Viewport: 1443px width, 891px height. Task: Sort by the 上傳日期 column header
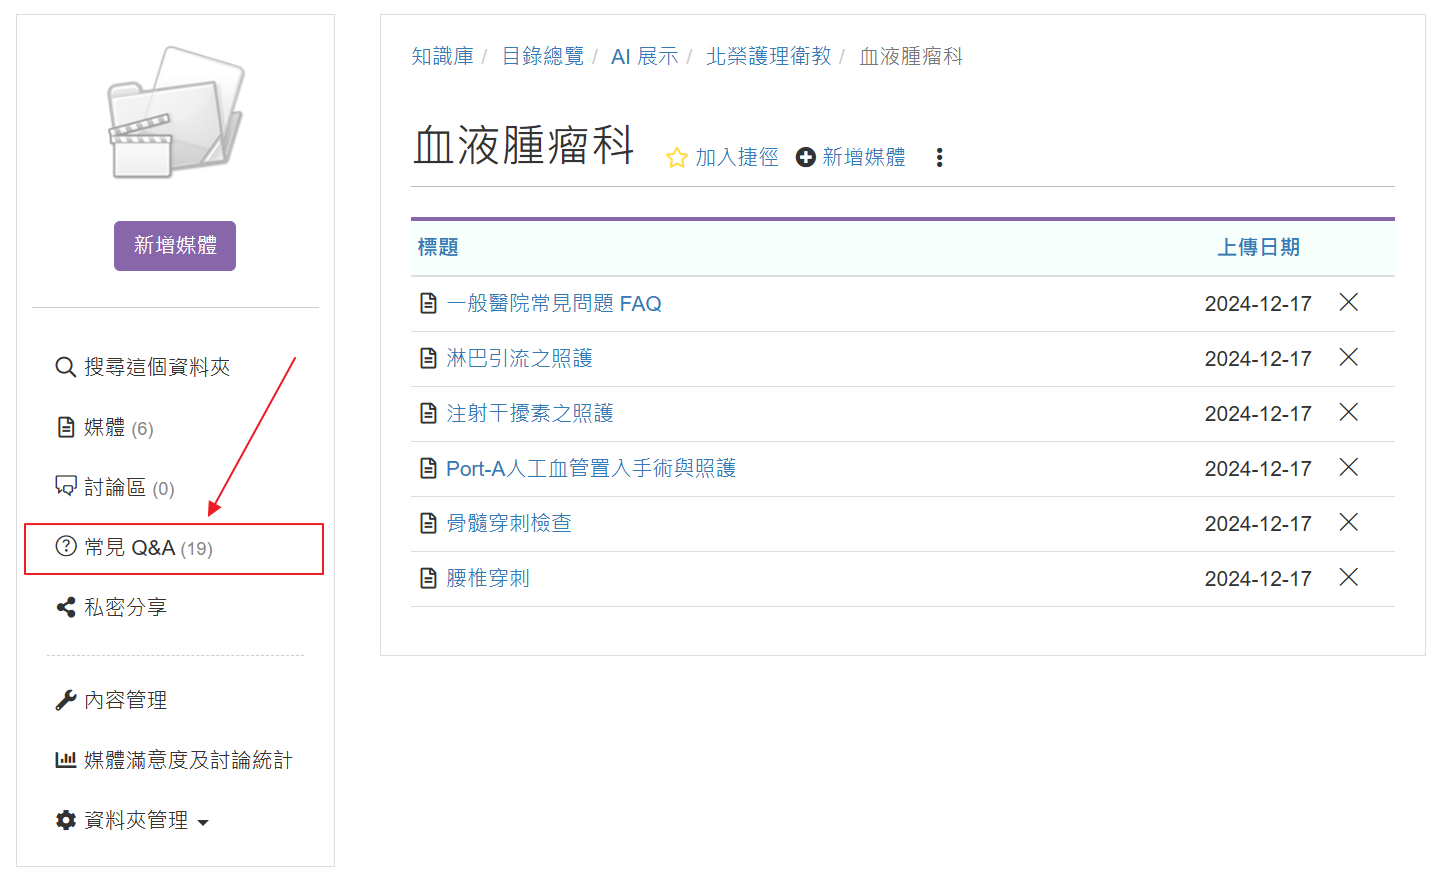1258,247
